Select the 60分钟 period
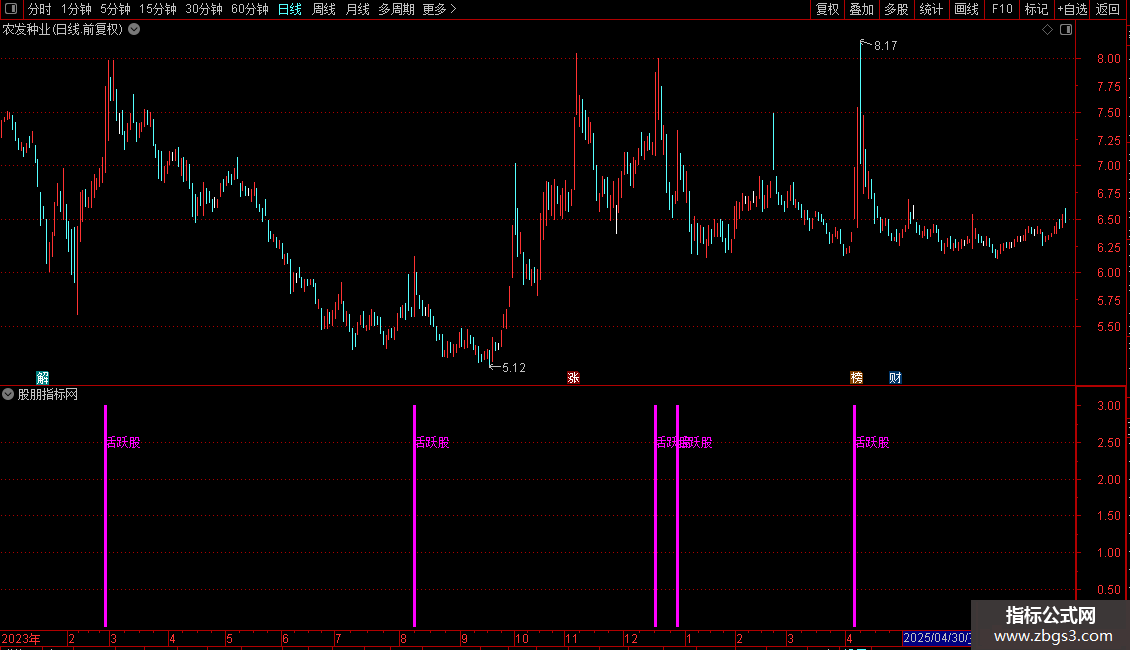 [249, 9]
